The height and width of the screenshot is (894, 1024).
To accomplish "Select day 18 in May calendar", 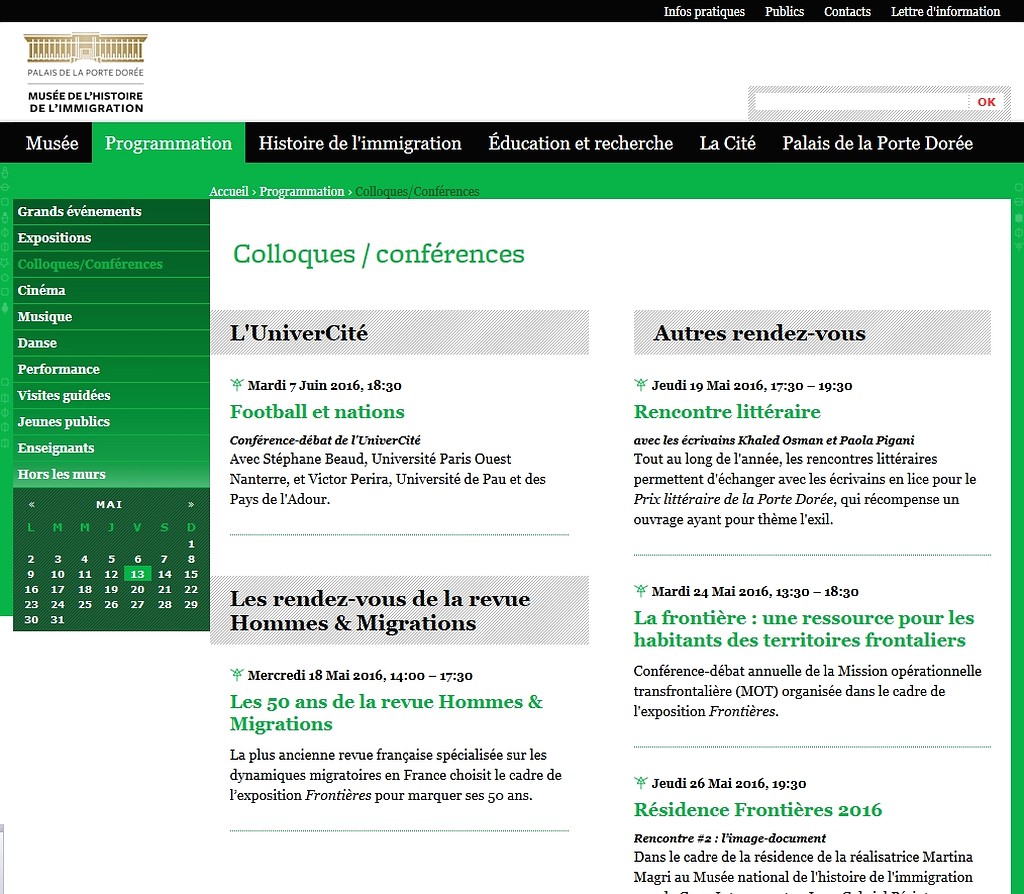I will tap(84, 589).
